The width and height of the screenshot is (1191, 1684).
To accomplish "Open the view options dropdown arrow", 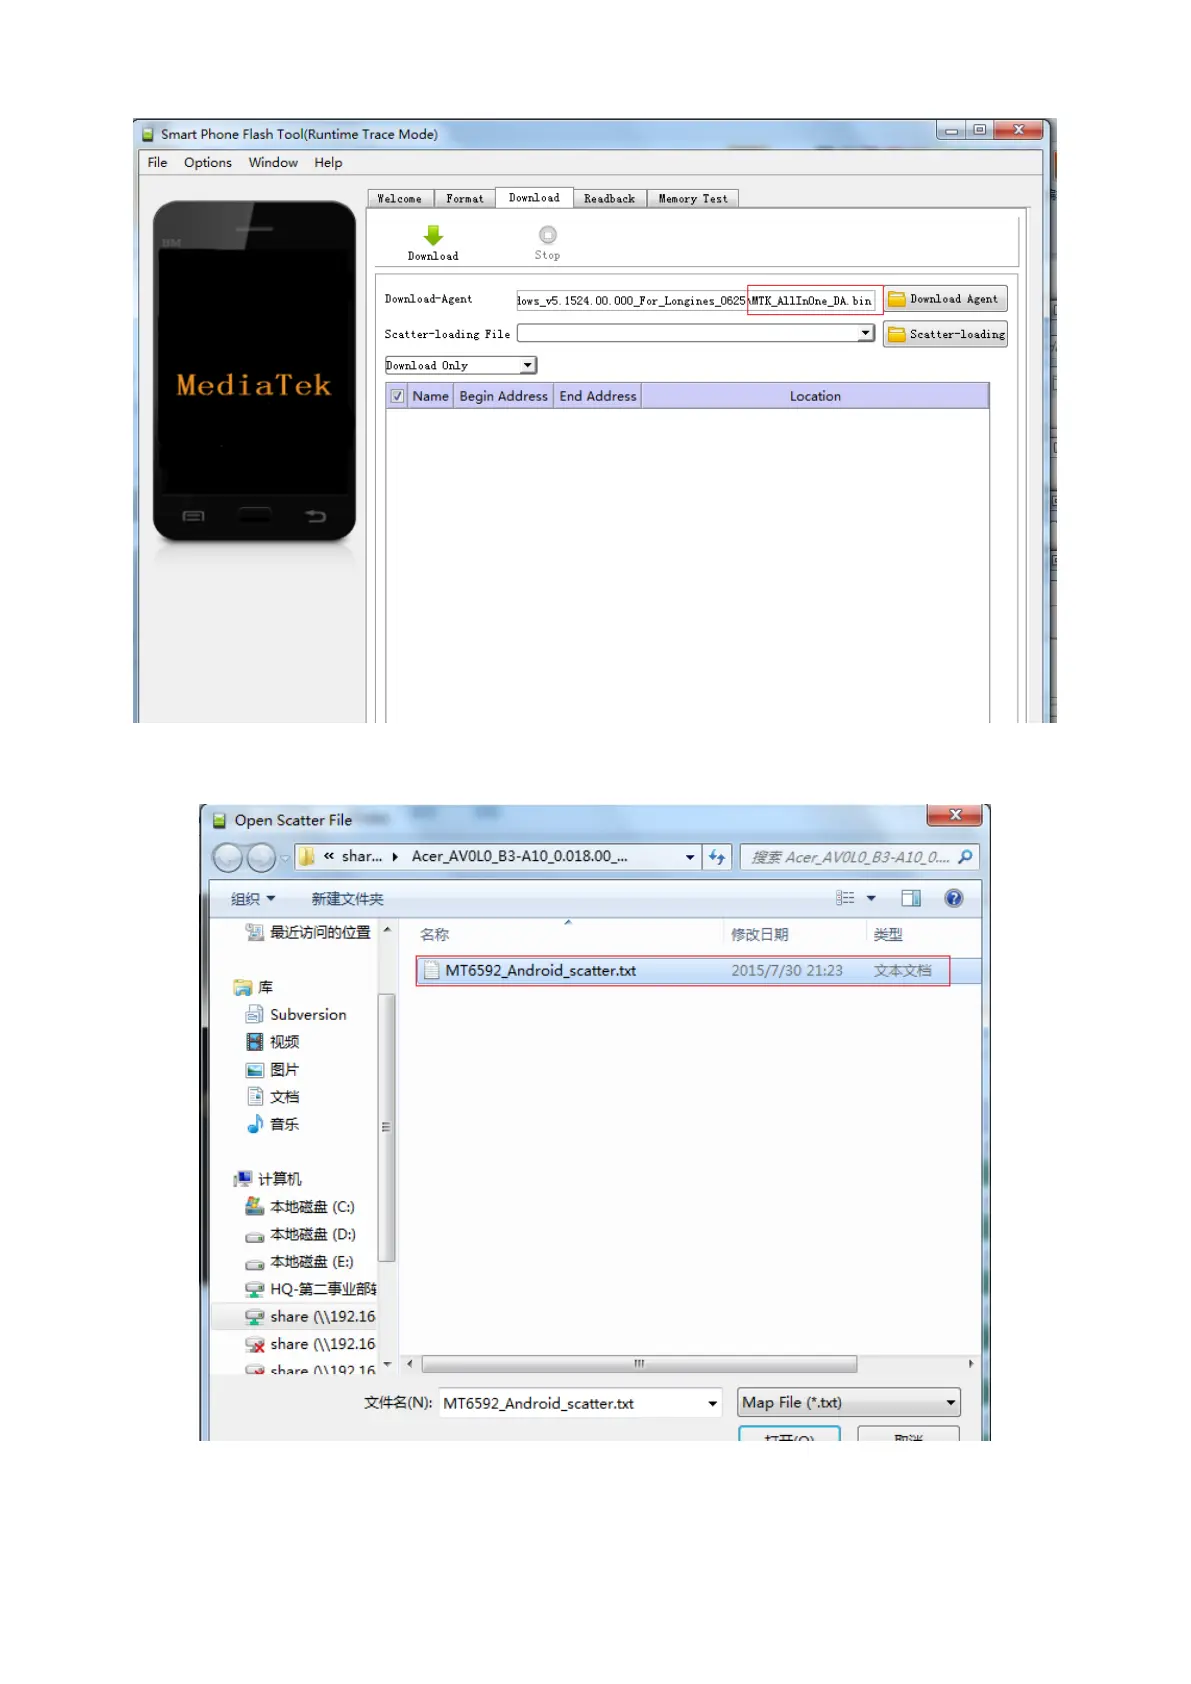I will 871,898.
